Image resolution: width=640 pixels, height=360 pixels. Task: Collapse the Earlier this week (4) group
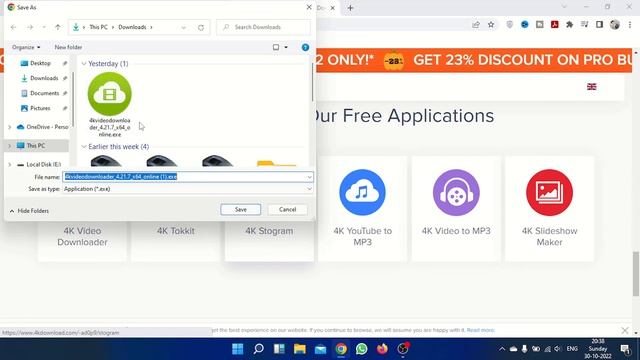(84, 147)
